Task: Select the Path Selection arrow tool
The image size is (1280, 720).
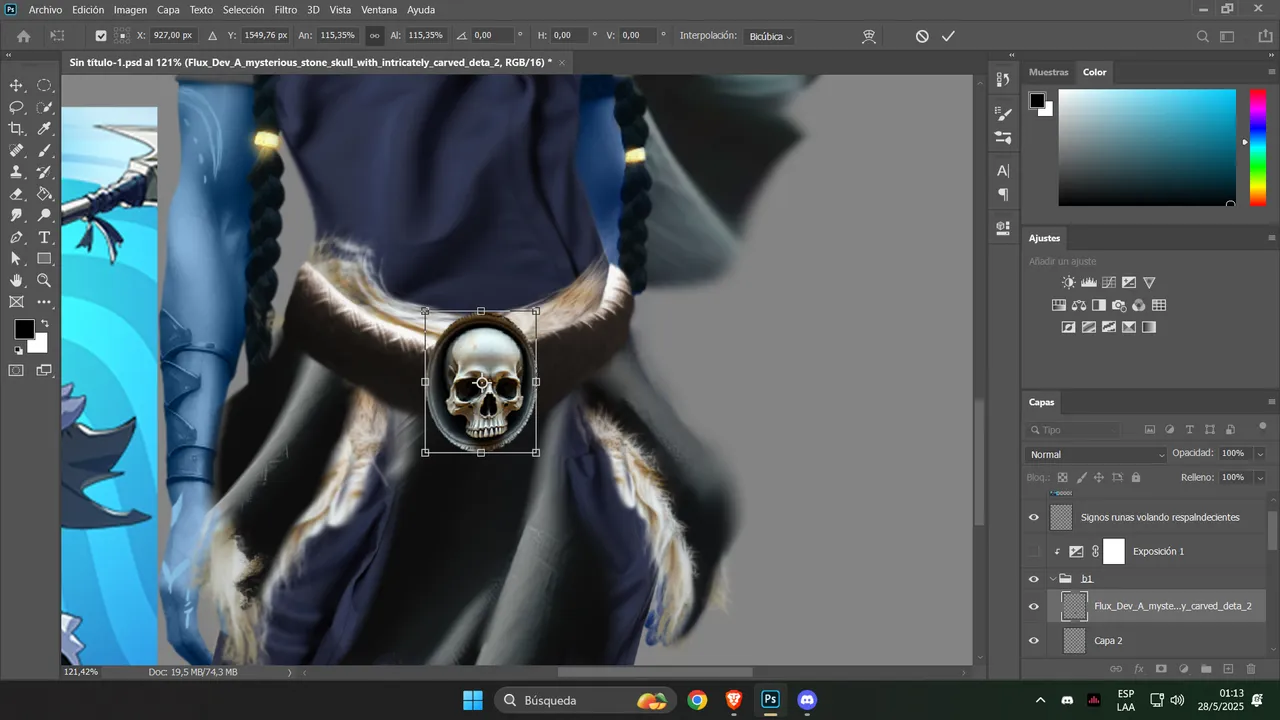Action: click(x=16, y=259)
